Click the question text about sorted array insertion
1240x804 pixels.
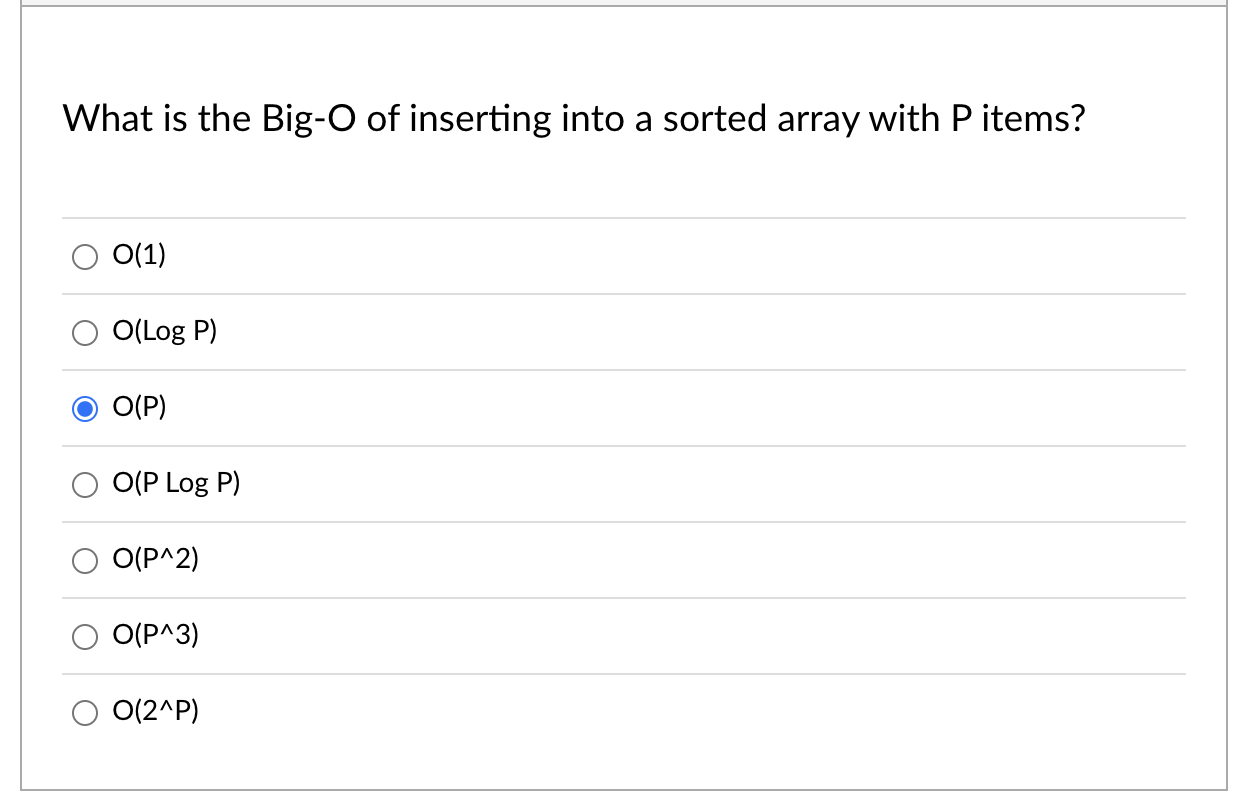point(573,118)
